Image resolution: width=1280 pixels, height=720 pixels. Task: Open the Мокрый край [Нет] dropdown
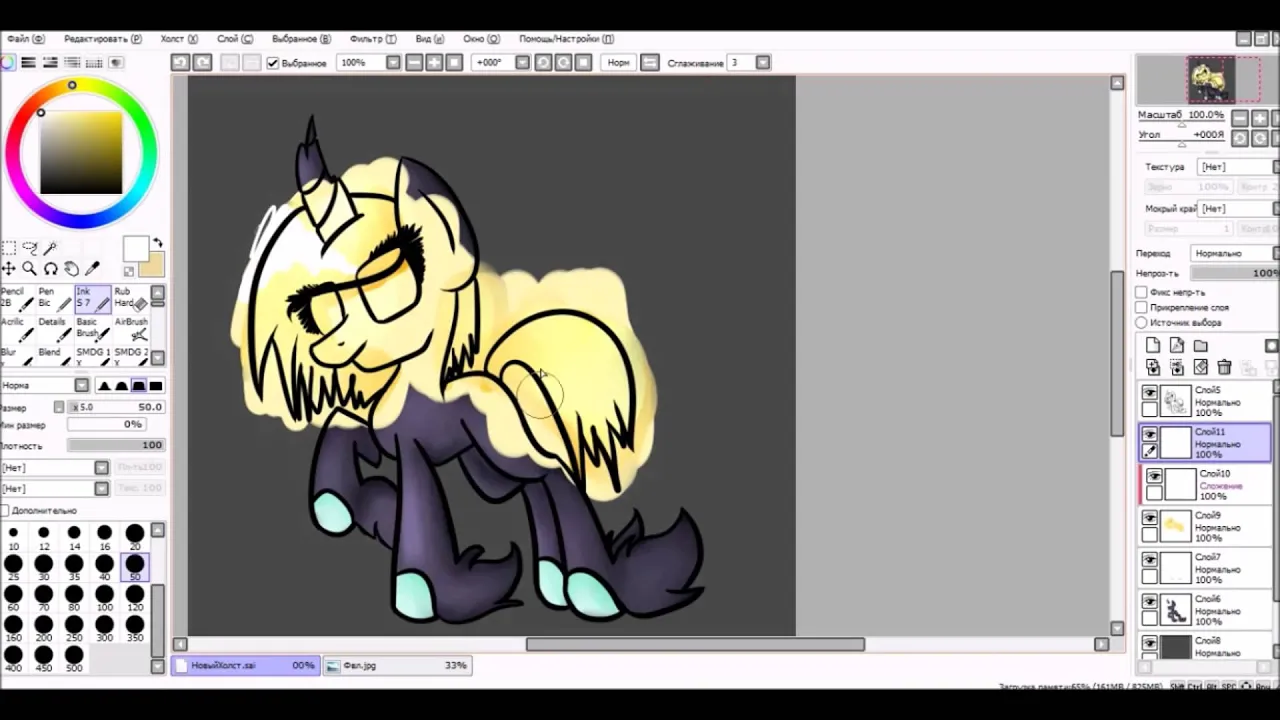pos(1238,208)
